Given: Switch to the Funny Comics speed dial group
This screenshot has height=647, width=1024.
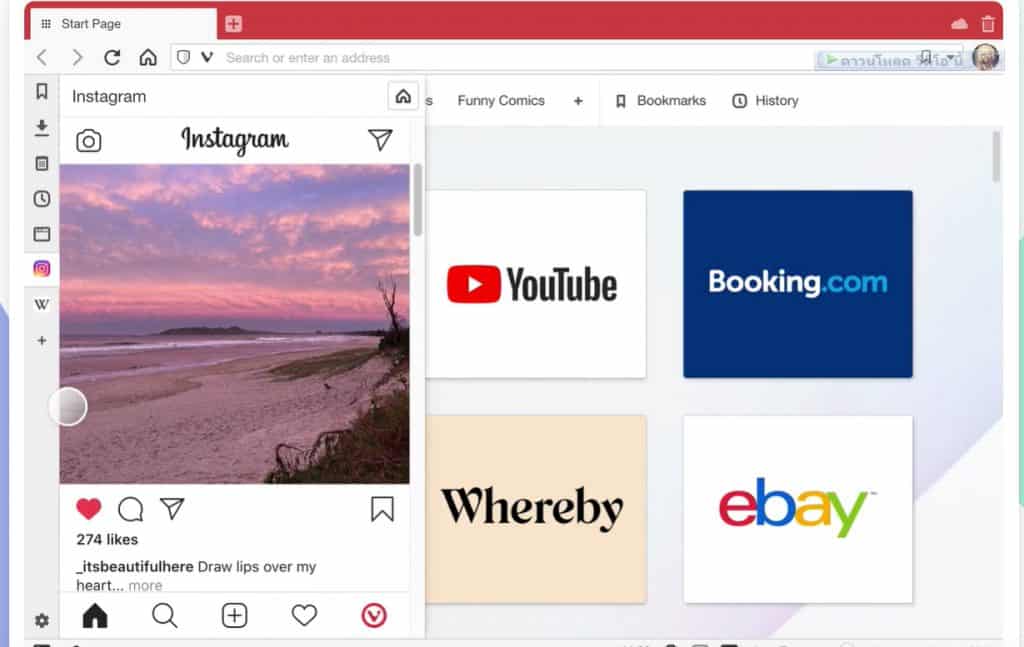Looking at the screenshot, I should point(500,101).
